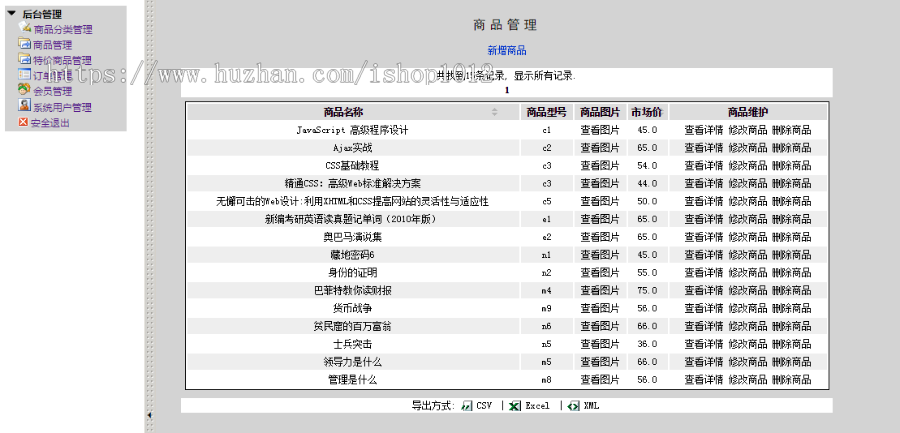The width and height of the screenshot is (900, 433).
Task: Edit product 藏地密码6
Action: pos(747,255)
